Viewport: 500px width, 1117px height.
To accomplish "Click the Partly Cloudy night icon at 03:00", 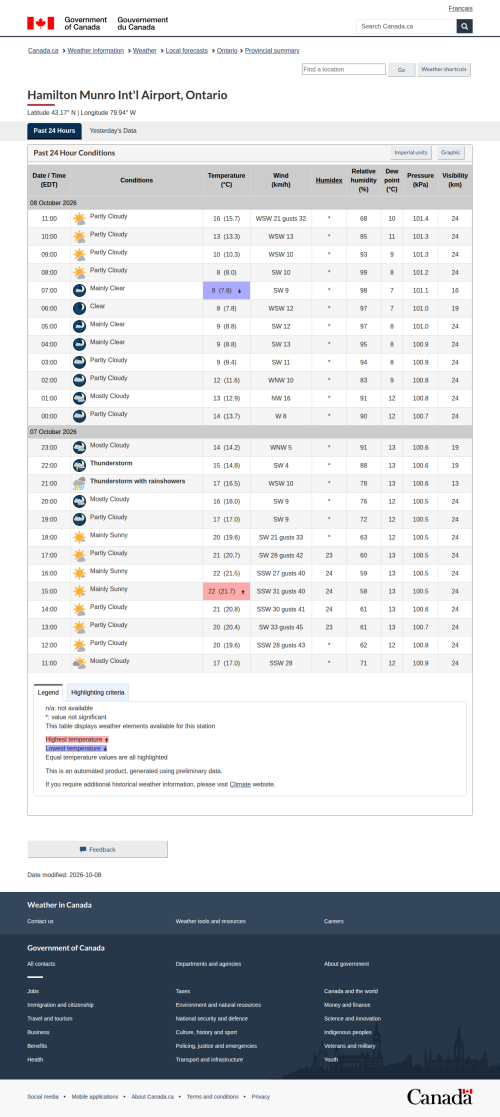I will [79, 363].
